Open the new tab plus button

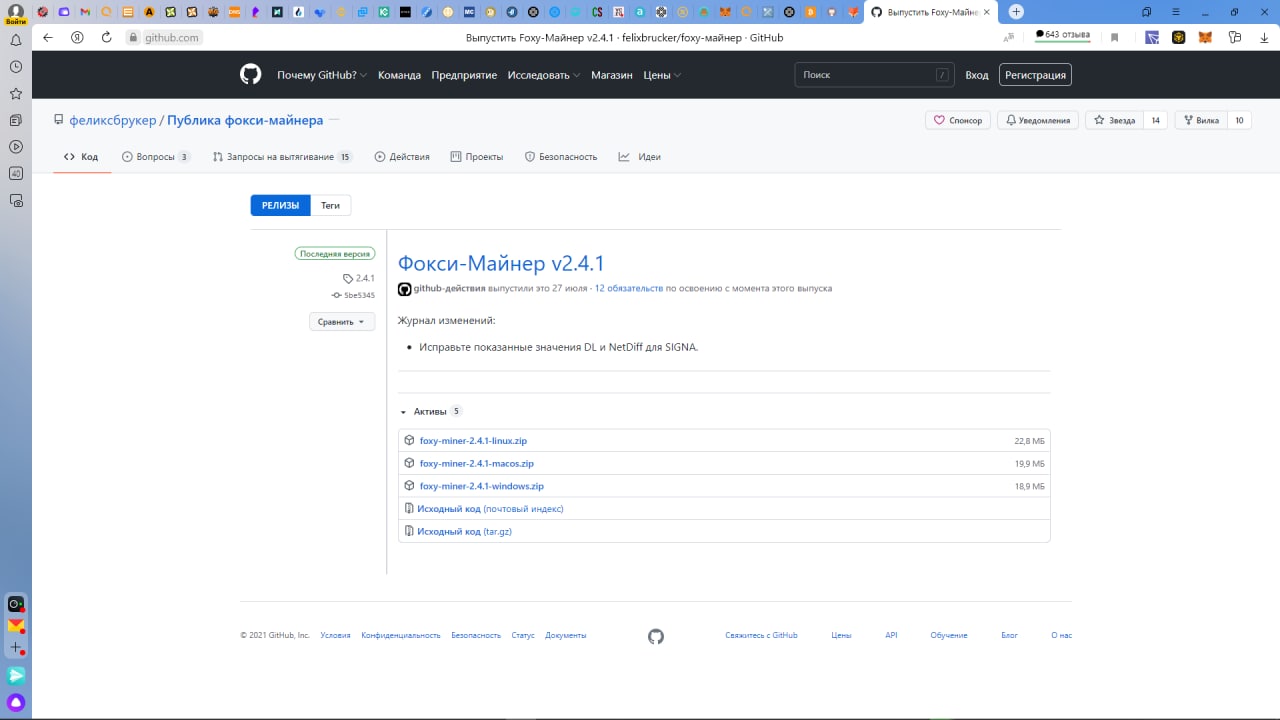(x=1016, y=12)
